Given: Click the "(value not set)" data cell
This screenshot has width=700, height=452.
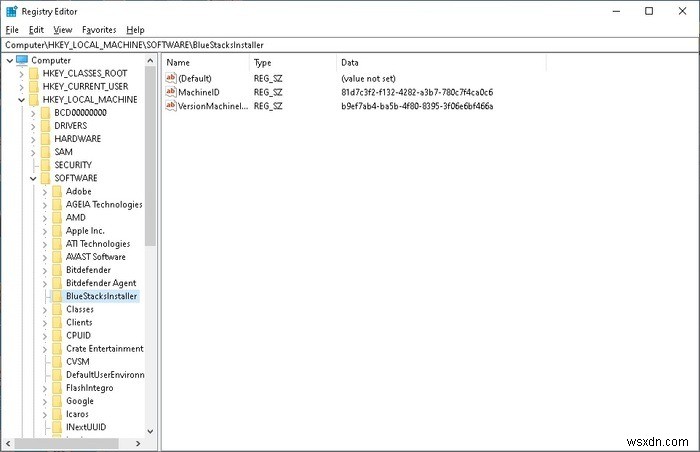Looking at the screenshot, I should tap(368, 79).
